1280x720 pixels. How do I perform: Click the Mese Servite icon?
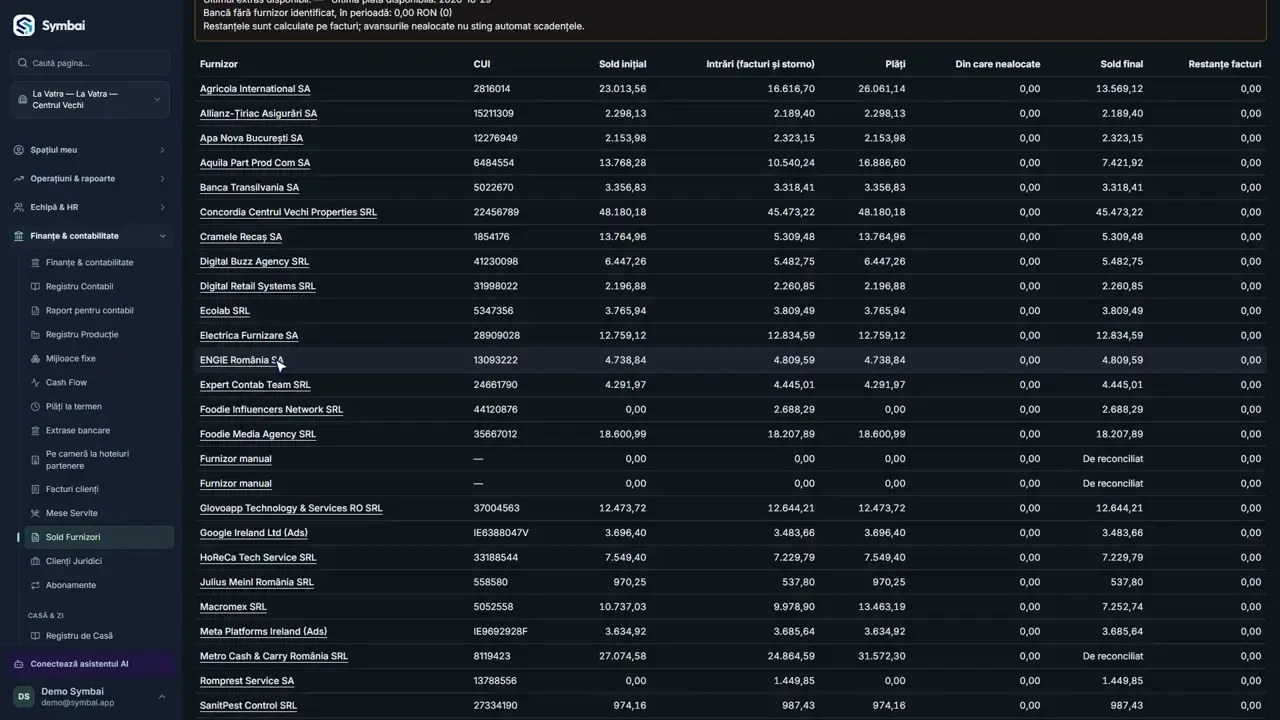pos(36,513)
